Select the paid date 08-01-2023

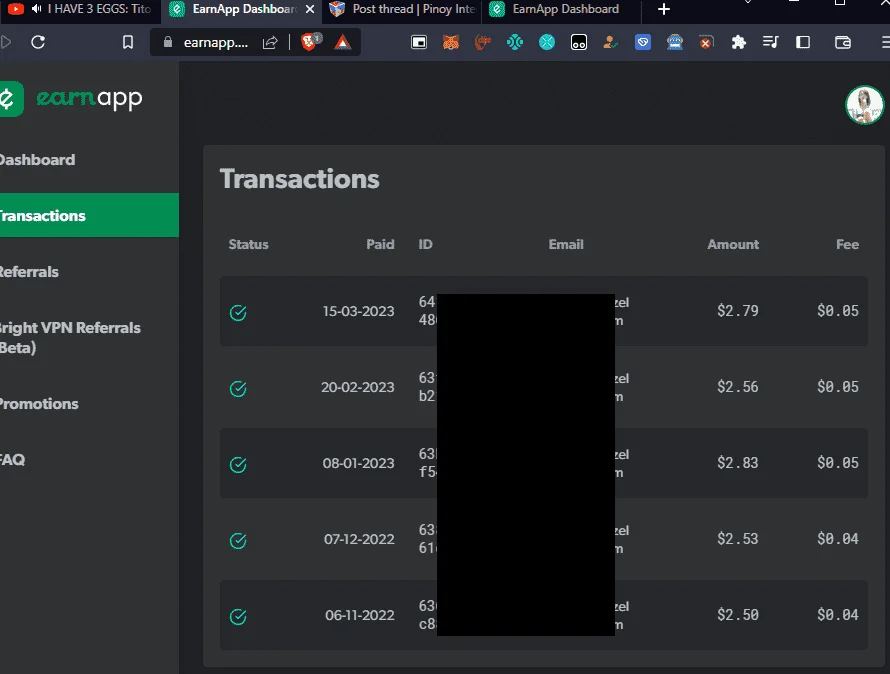coord(358,463)
